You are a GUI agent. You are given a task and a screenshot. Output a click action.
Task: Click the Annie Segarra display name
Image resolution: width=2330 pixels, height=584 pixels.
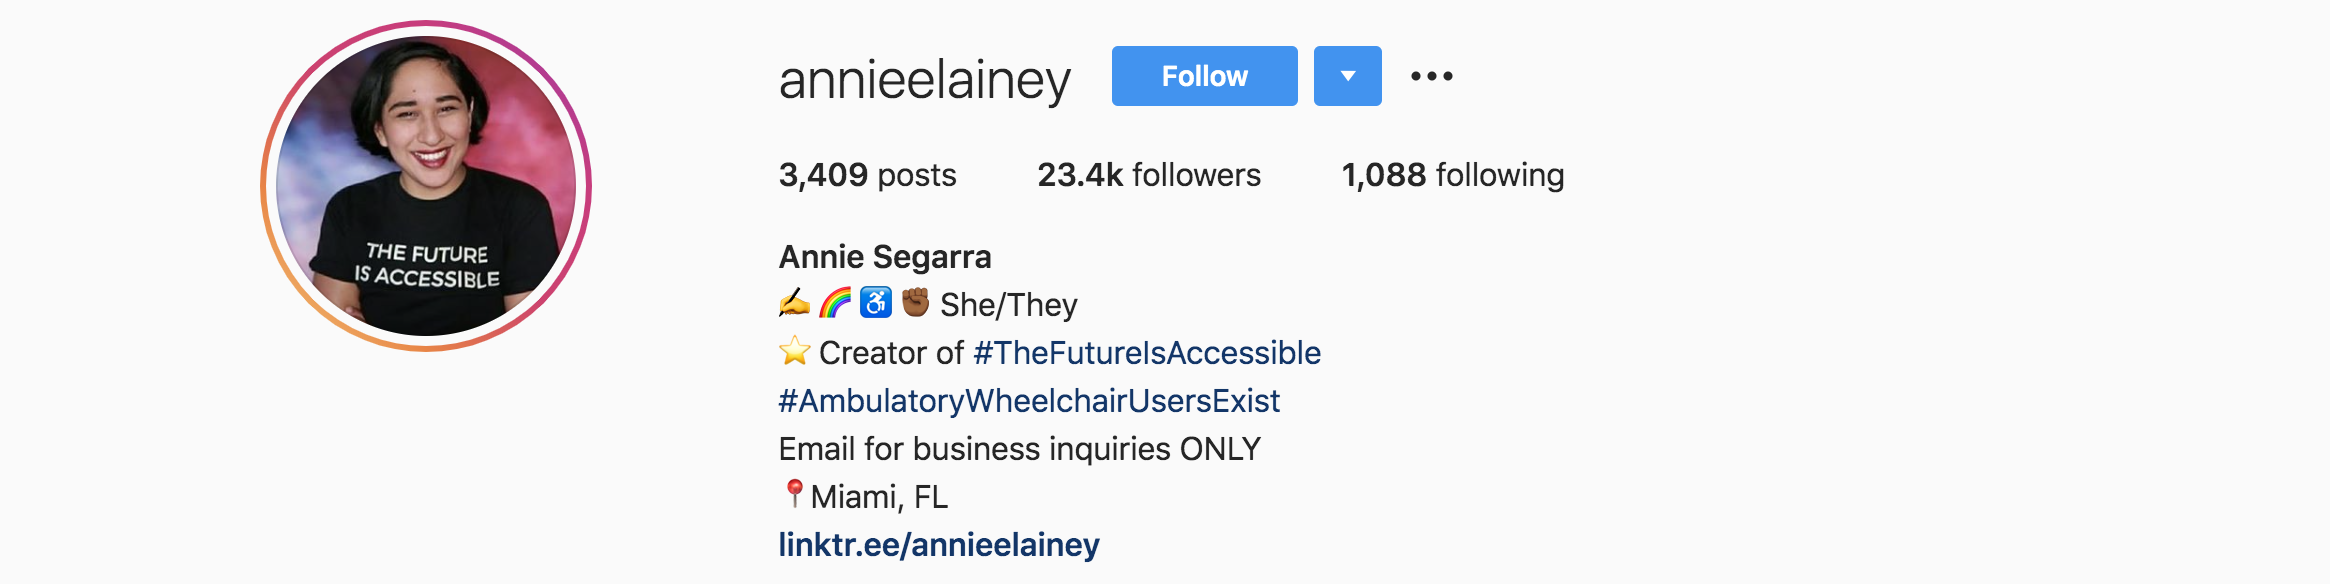[x=885, y=257]
